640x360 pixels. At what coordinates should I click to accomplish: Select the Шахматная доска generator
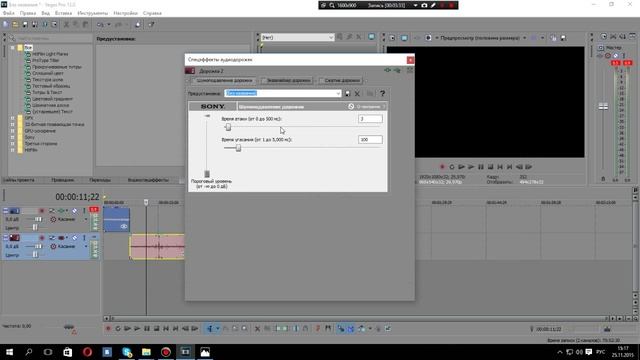pyautogui.click(x=51, y=105)
